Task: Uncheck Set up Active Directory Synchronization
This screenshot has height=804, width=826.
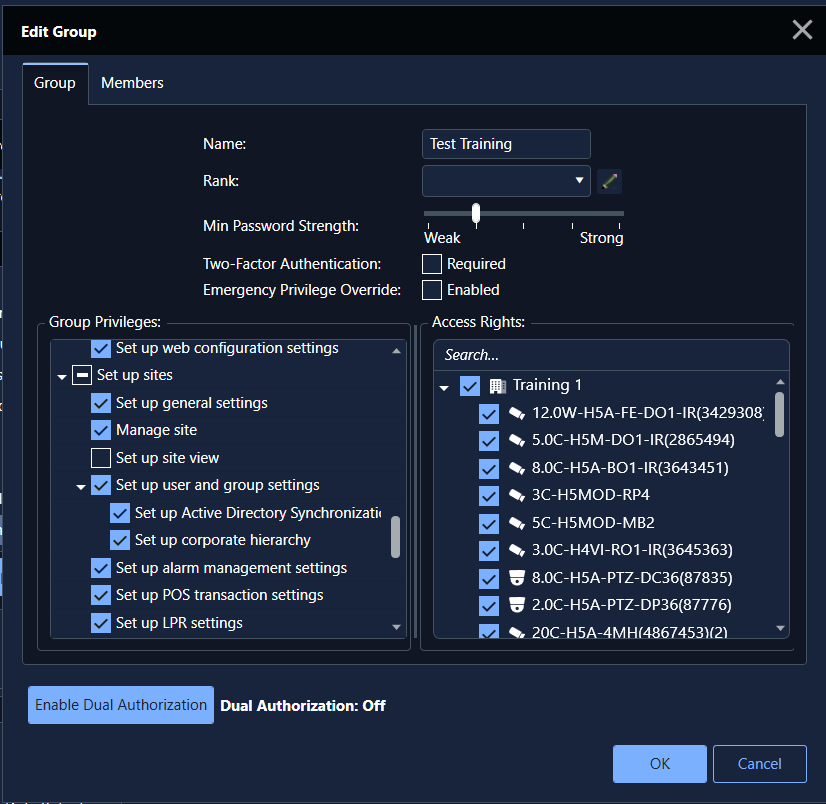Action: (120, 513)
